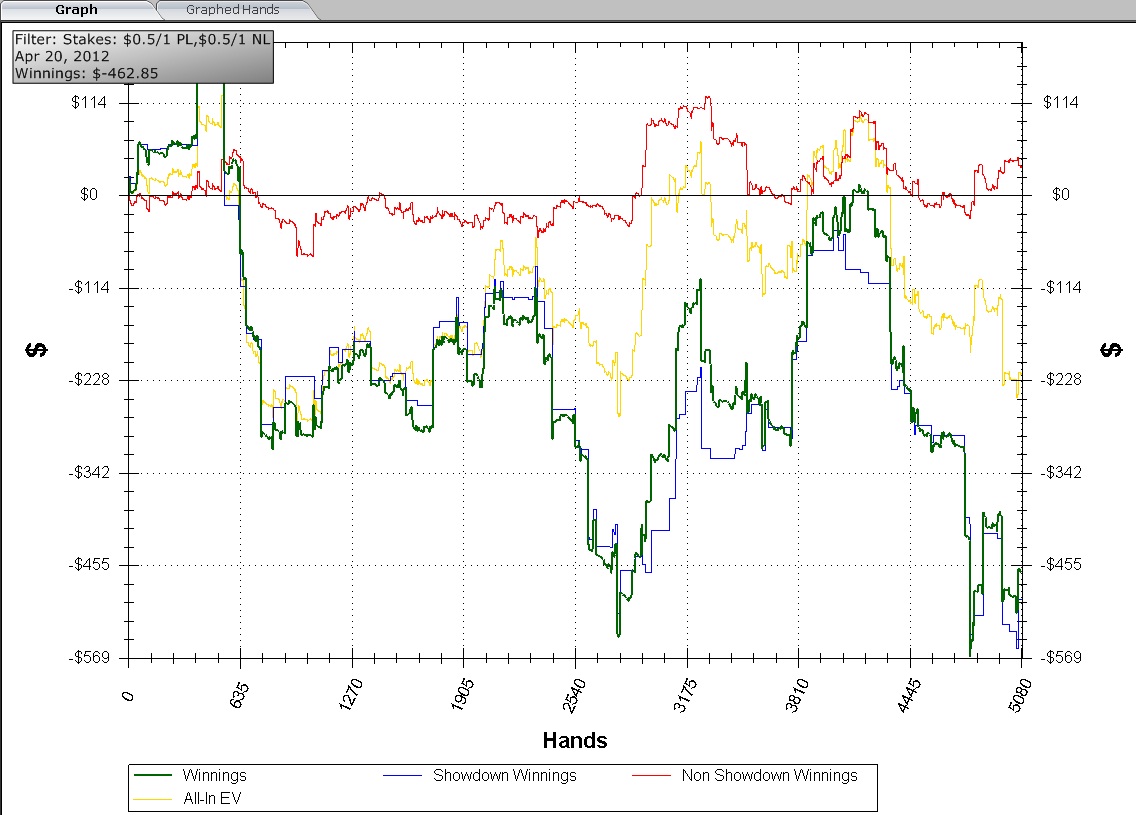The height and width of the screenshot is (815, 1136).
Task: Click the blue Showdown Winnings legend line
Action: [x=403, y=775]
